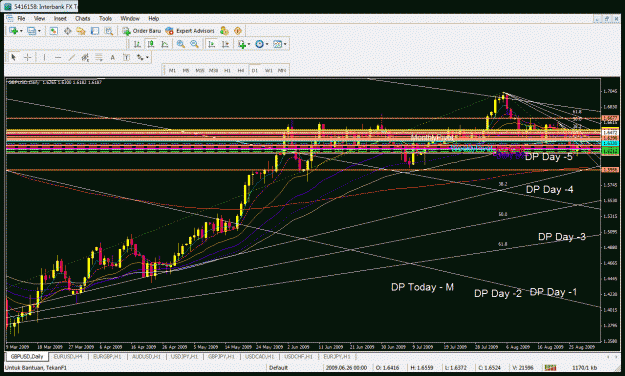Switch to the EURGBP,H1 chart tab
Screen dimensions: 625x376
pos(107,356)
